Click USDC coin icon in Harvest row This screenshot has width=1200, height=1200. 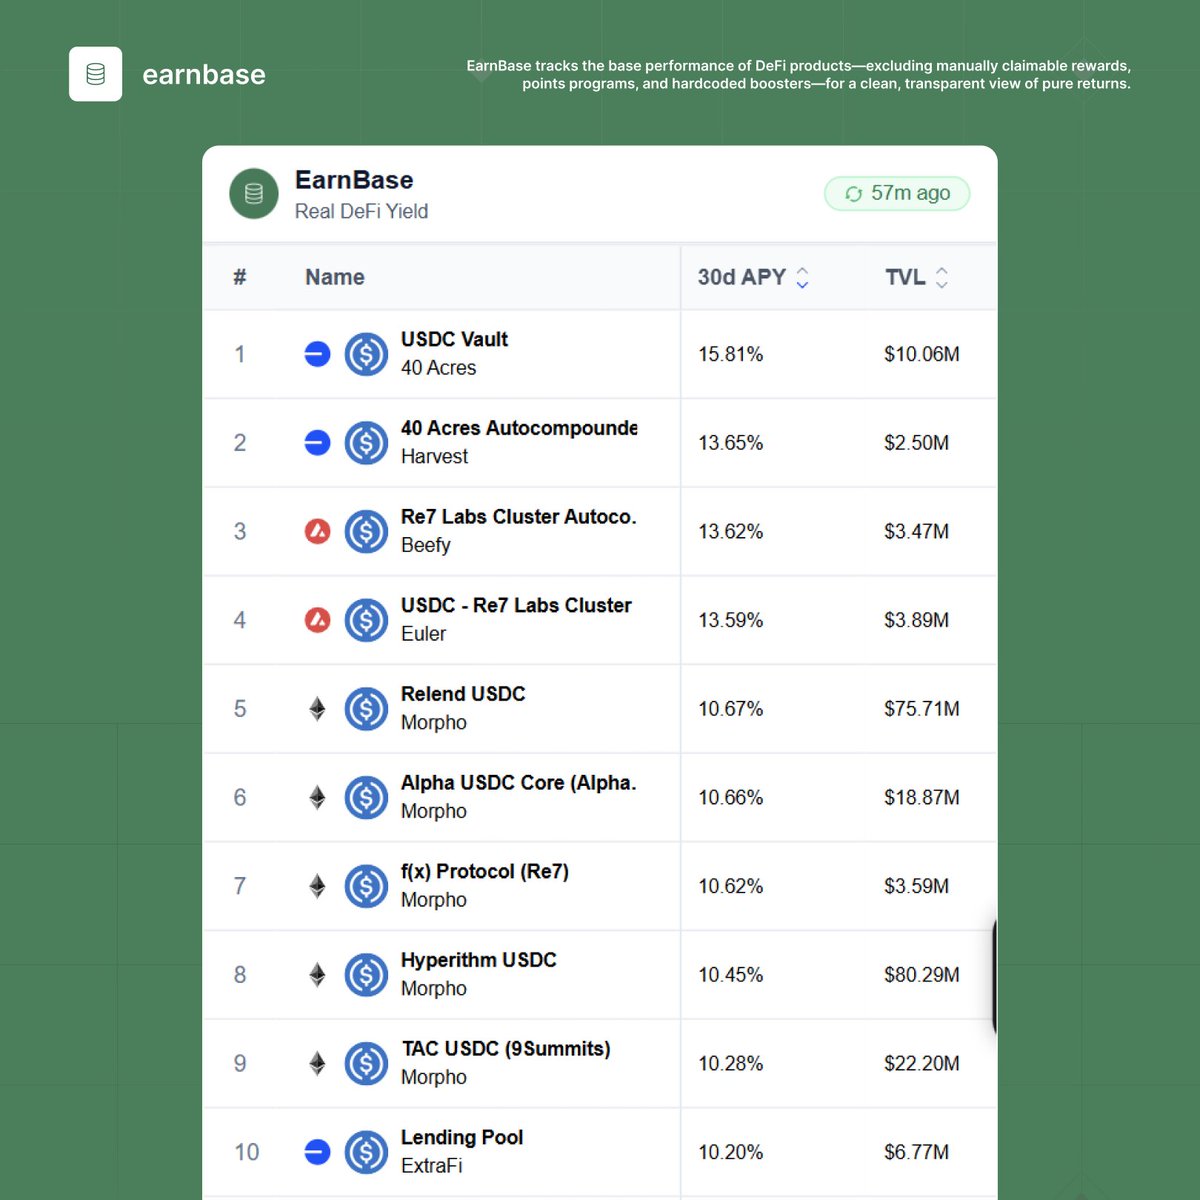tap(366, 442)
